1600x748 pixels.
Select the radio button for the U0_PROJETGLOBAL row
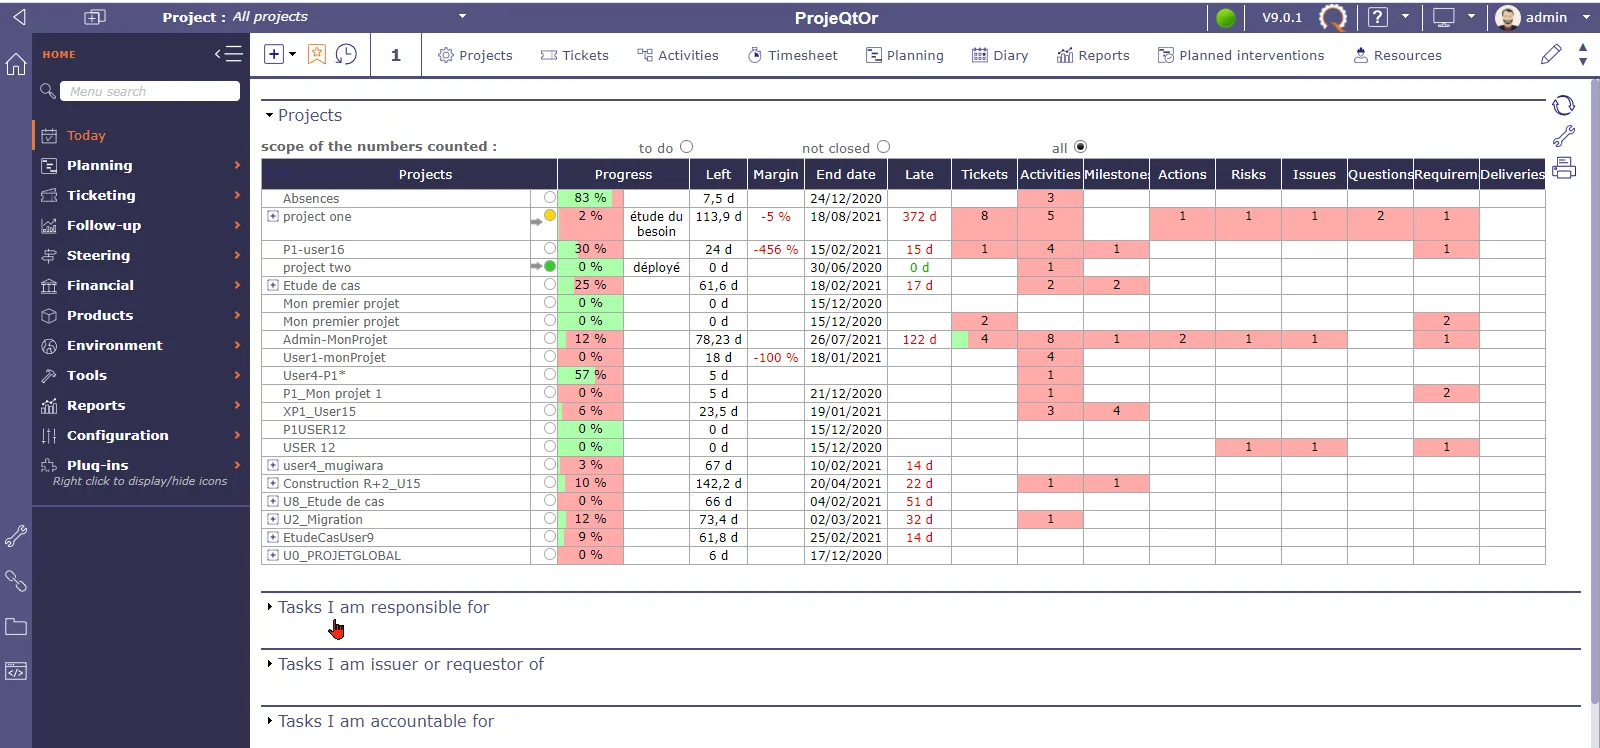pos(550,554)
